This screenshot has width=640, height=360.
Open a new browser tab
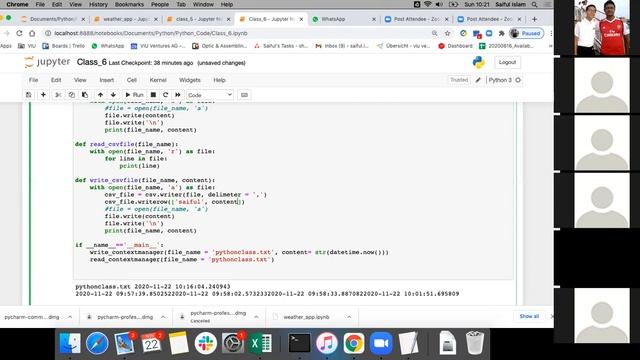534,19
